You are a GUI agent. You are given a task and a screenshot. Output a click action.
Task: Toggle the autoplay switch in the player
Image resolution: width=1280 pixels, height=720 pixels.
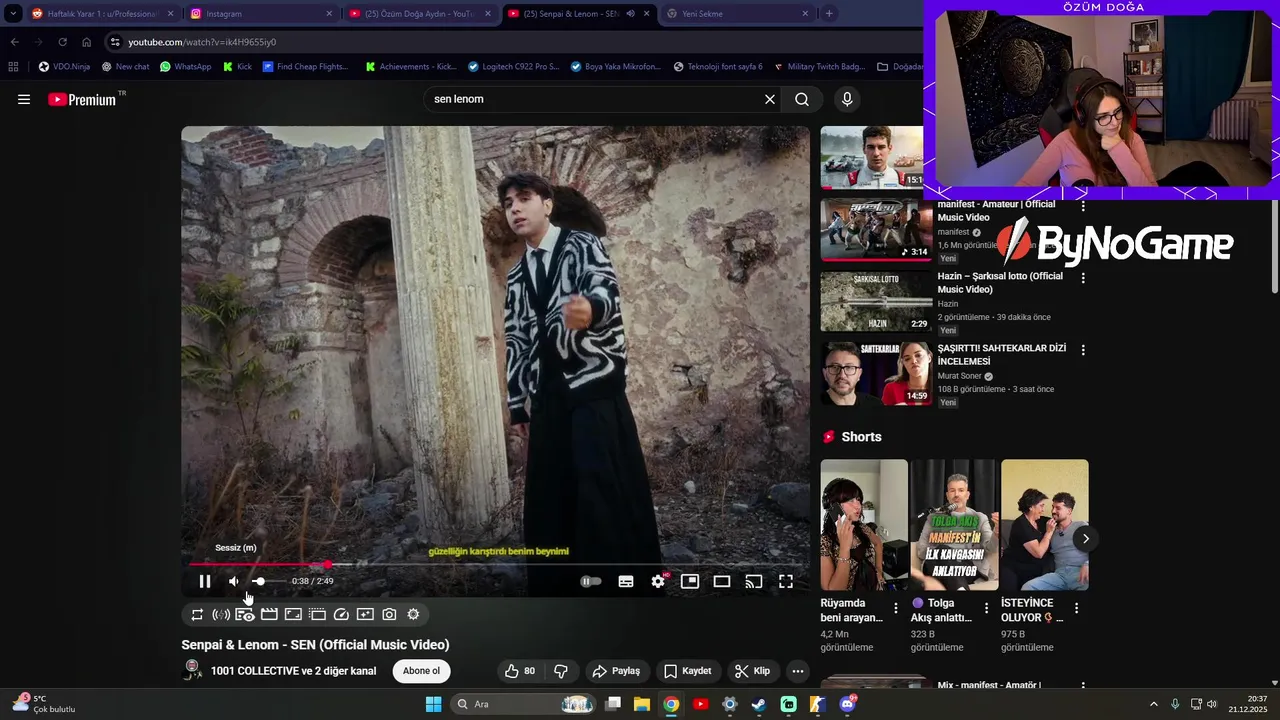592,581
